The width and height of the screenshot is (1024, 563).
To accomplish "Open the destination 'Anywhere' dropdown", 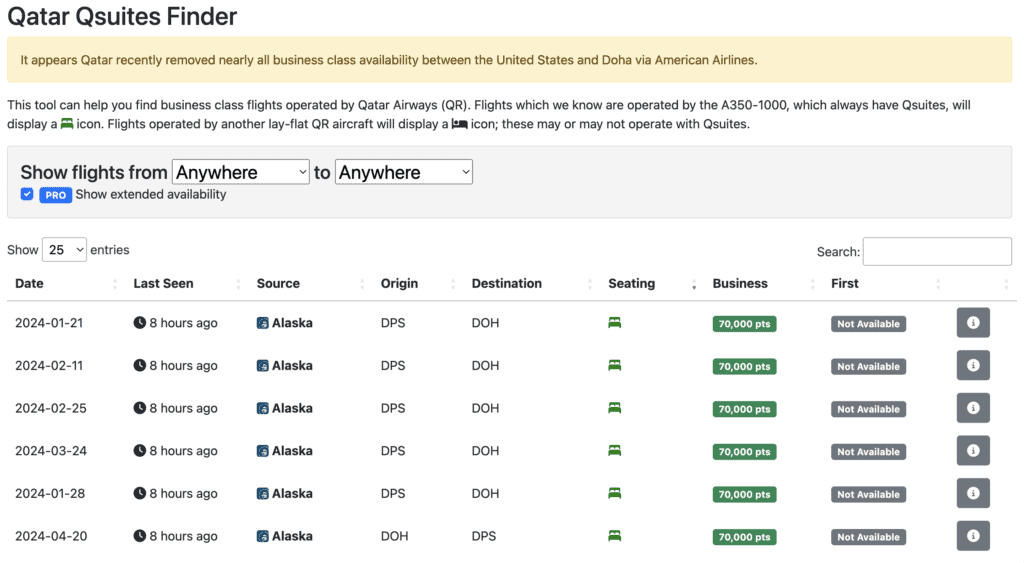I will pos(404,172).
